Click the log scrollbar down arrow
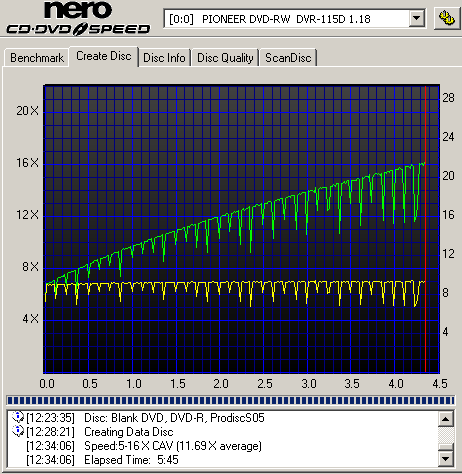The width and height of the screenshot is (462, 474). tap(446, 459)
